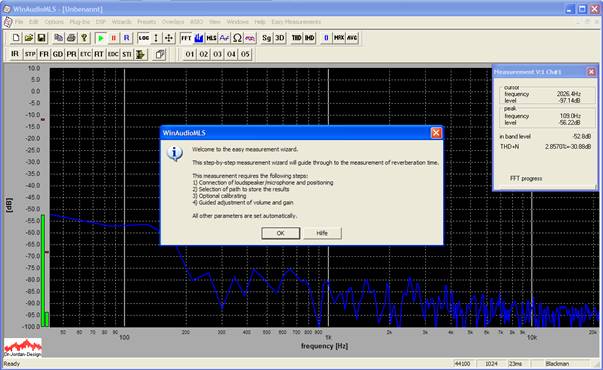Open the Sg signal generator
Viewport: 603px width, 370px height.
click(267, 38)
